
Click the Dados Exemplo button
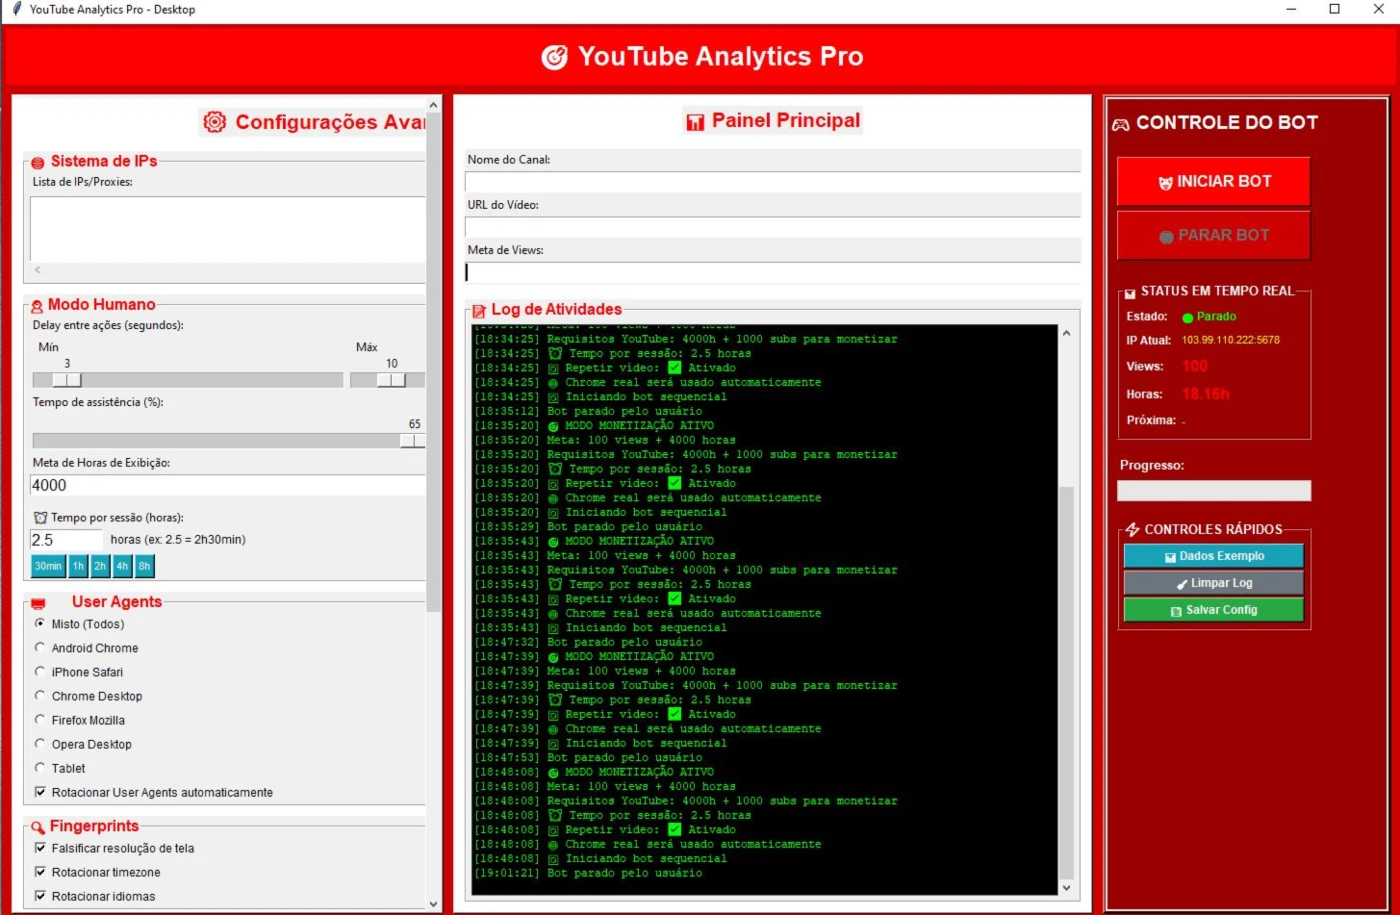point(1213,556)
